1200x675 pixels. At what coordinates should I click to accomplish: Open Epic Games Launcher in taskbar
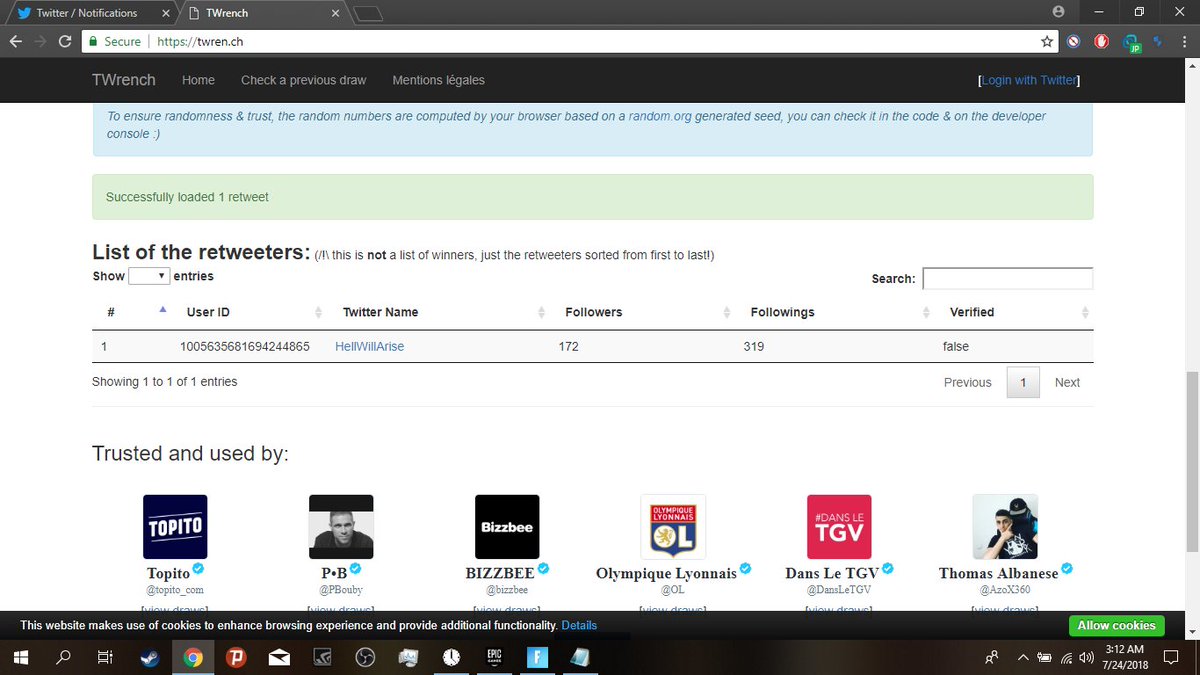[494, 657]
